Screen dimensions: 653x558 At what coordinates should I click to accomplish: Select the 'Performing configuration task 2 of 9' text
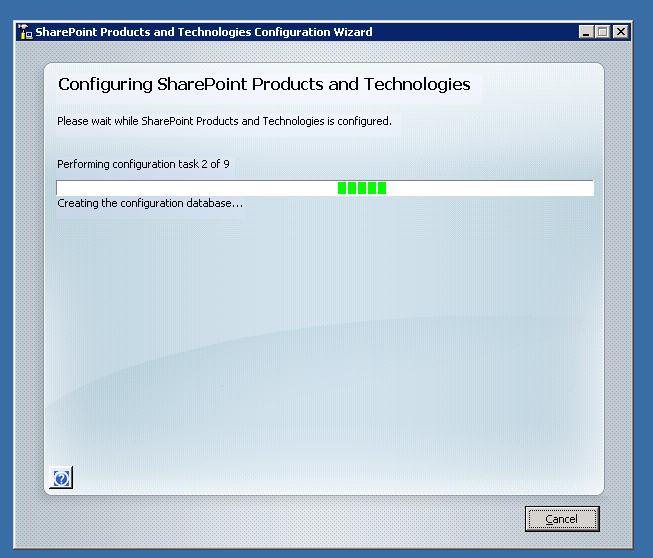click(143, 164)
